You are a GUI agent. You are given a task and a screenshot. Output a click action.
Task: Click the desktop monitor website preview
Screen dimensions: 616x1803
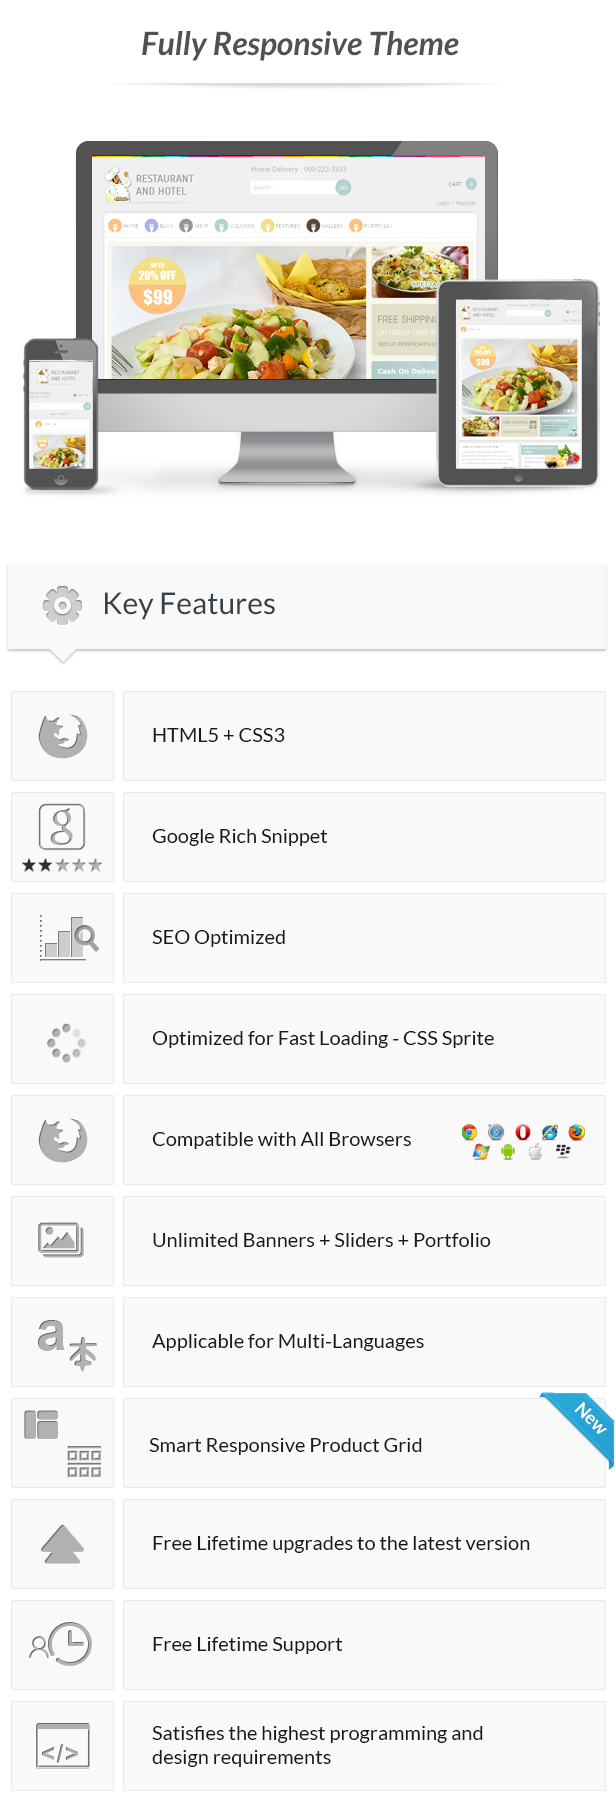(287, 310)
